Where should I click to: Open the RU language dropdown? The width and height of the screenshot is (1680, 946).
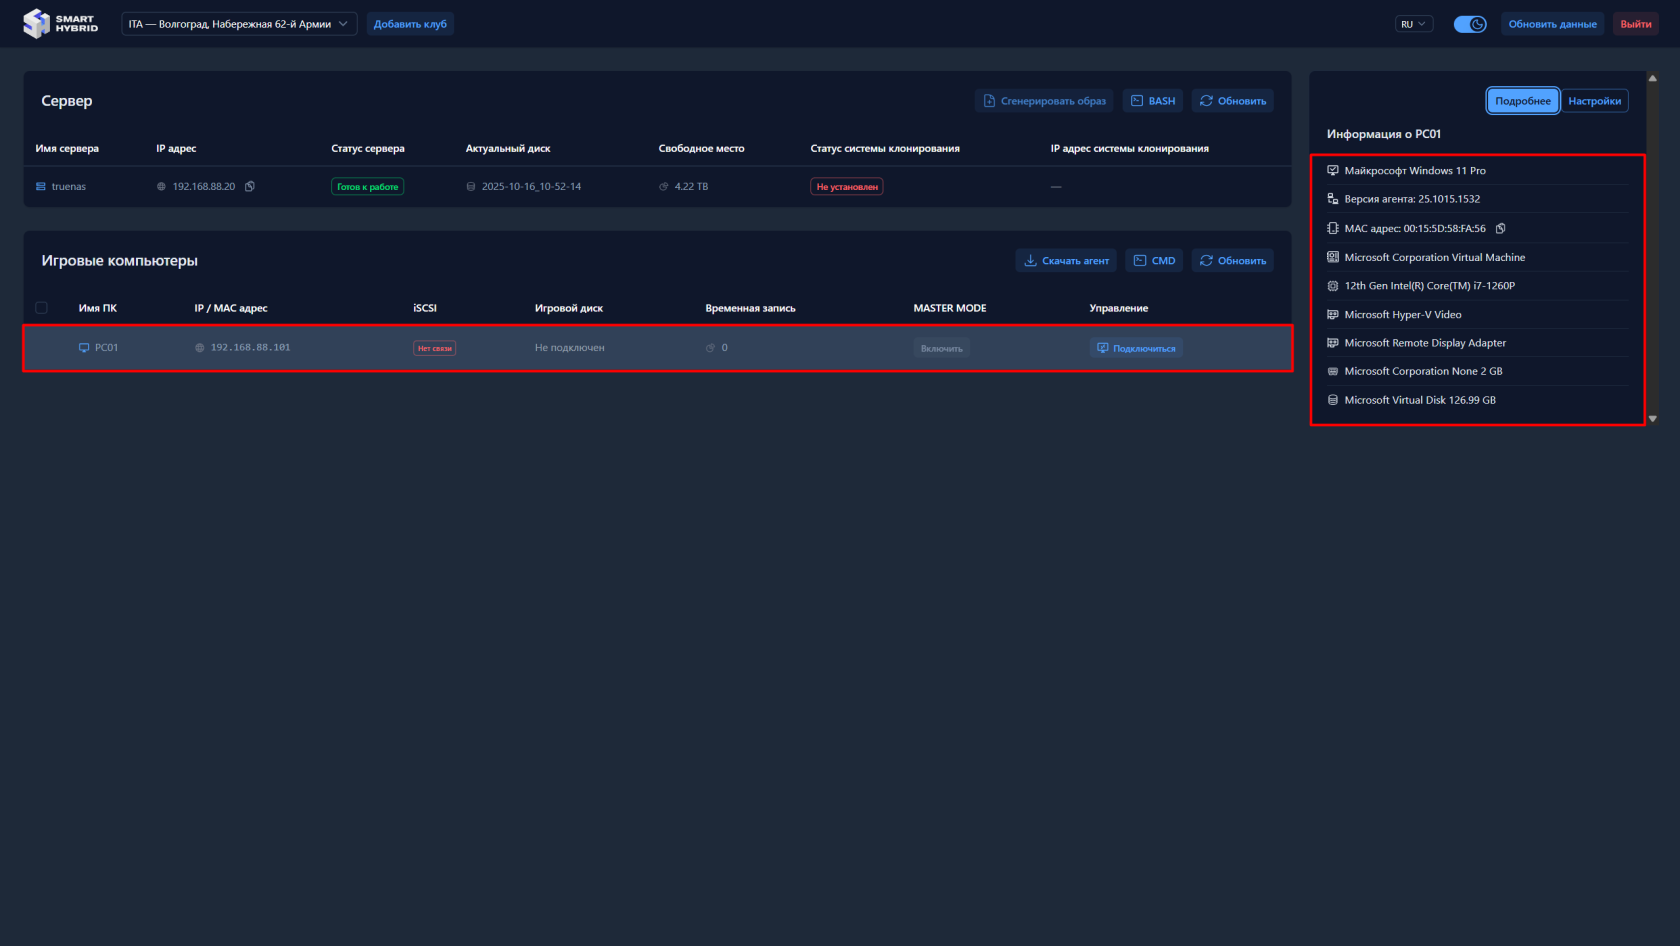pyautogui.click(x=1413, y=24)
